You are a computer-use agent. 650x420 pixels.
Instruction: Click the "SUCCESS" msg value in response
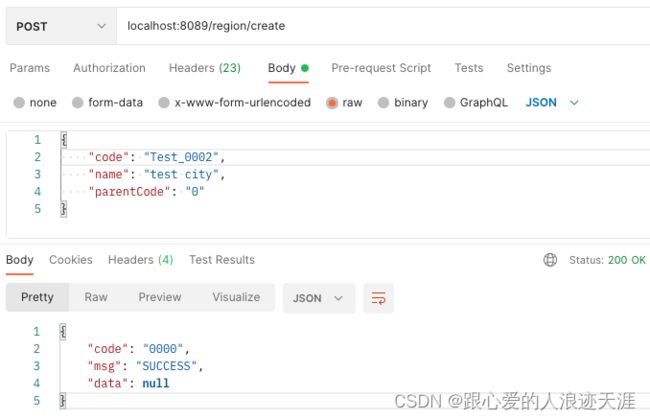[166, 366]
